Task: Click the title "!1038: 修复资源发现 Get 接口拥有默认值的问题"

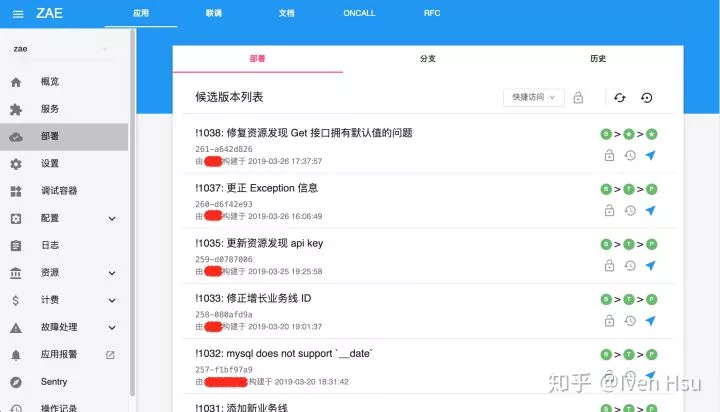Action: (304, 133)
